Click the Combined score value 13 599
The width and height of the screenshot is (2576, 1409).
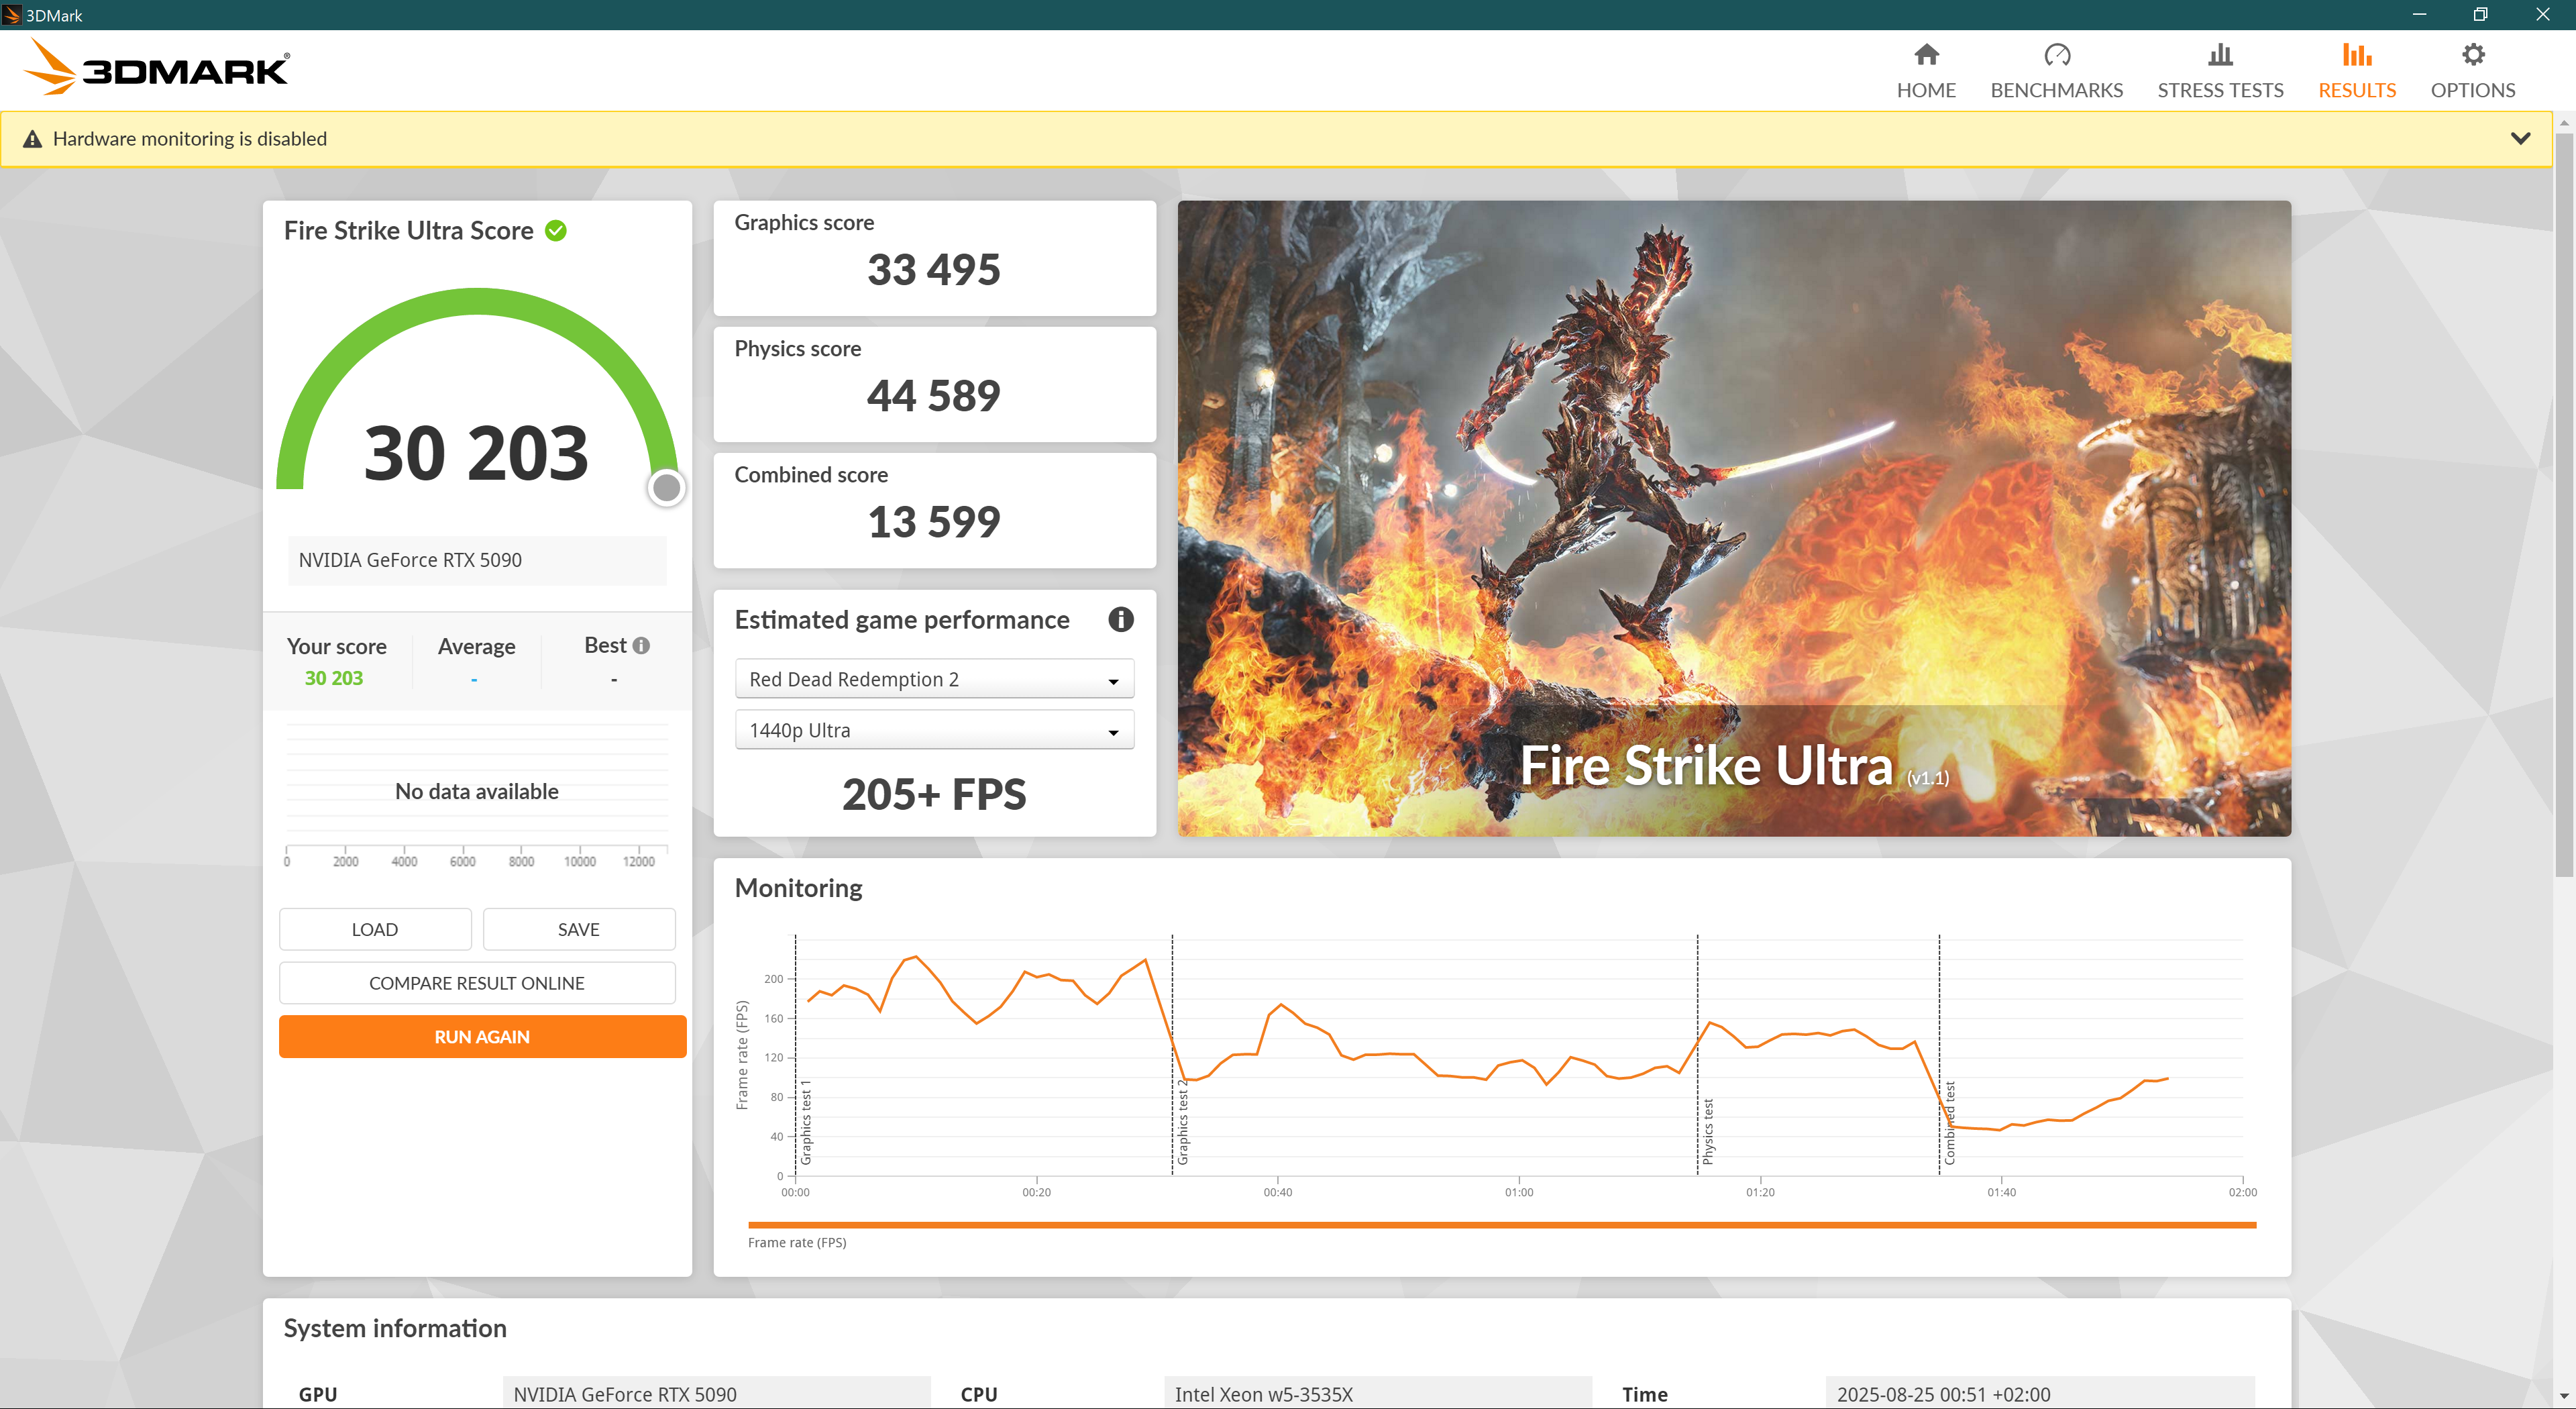pyautogui.click(x=933, y=522)
